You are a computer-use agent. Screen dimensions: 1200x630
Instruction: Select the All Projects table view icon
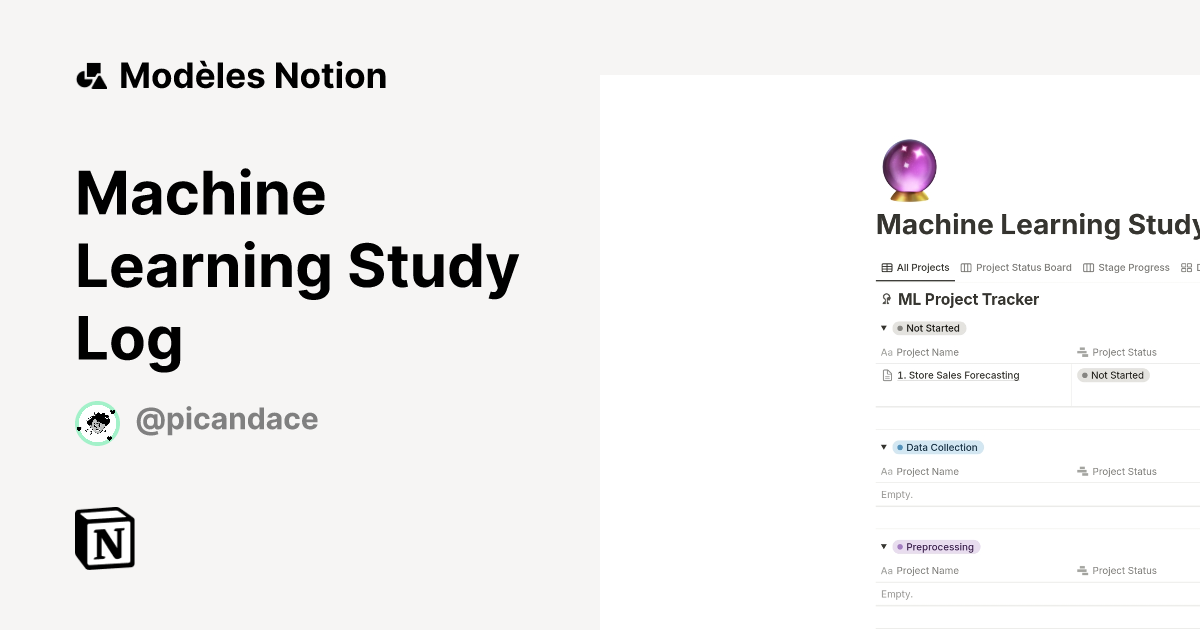886,267
